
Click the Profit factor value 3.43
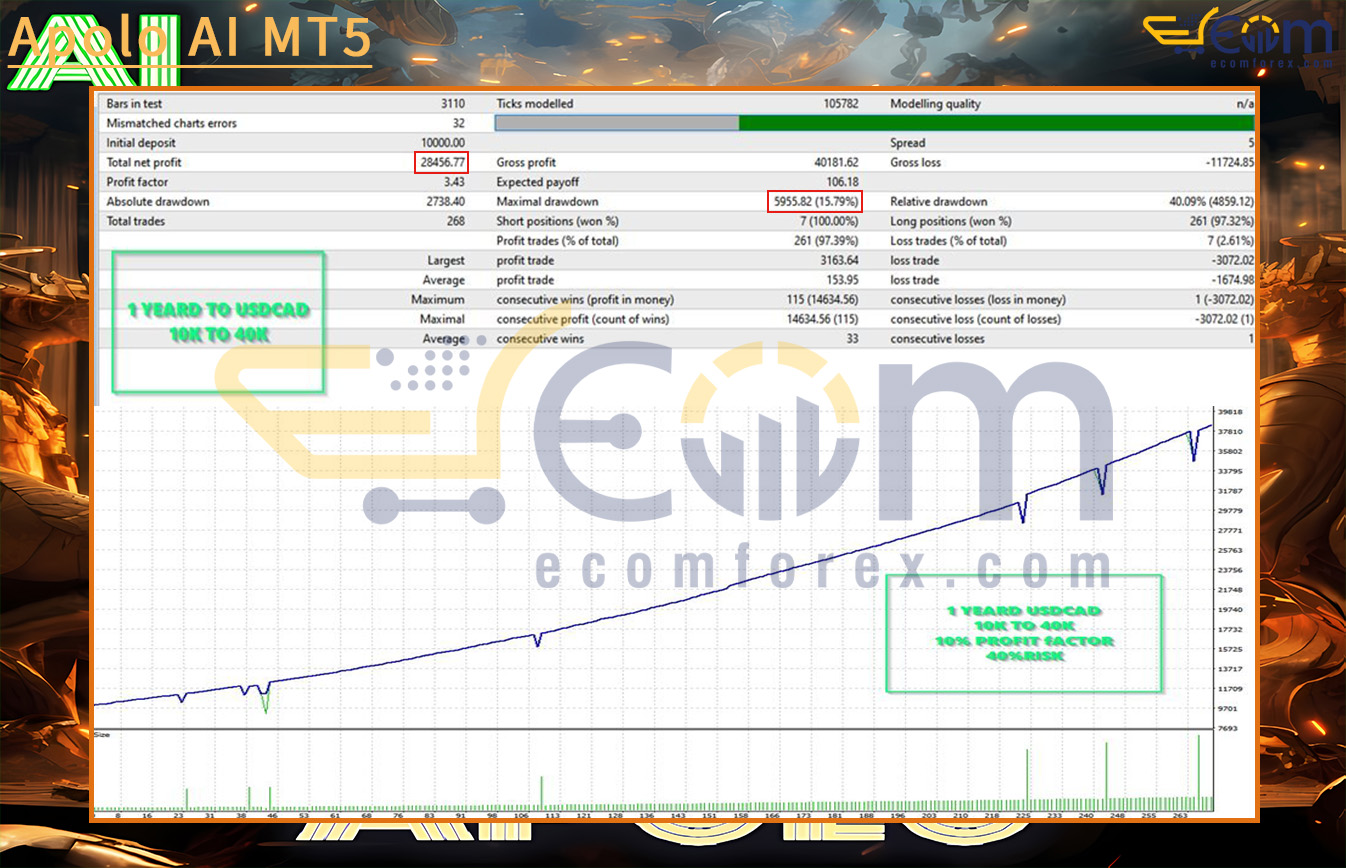[453, 182]
